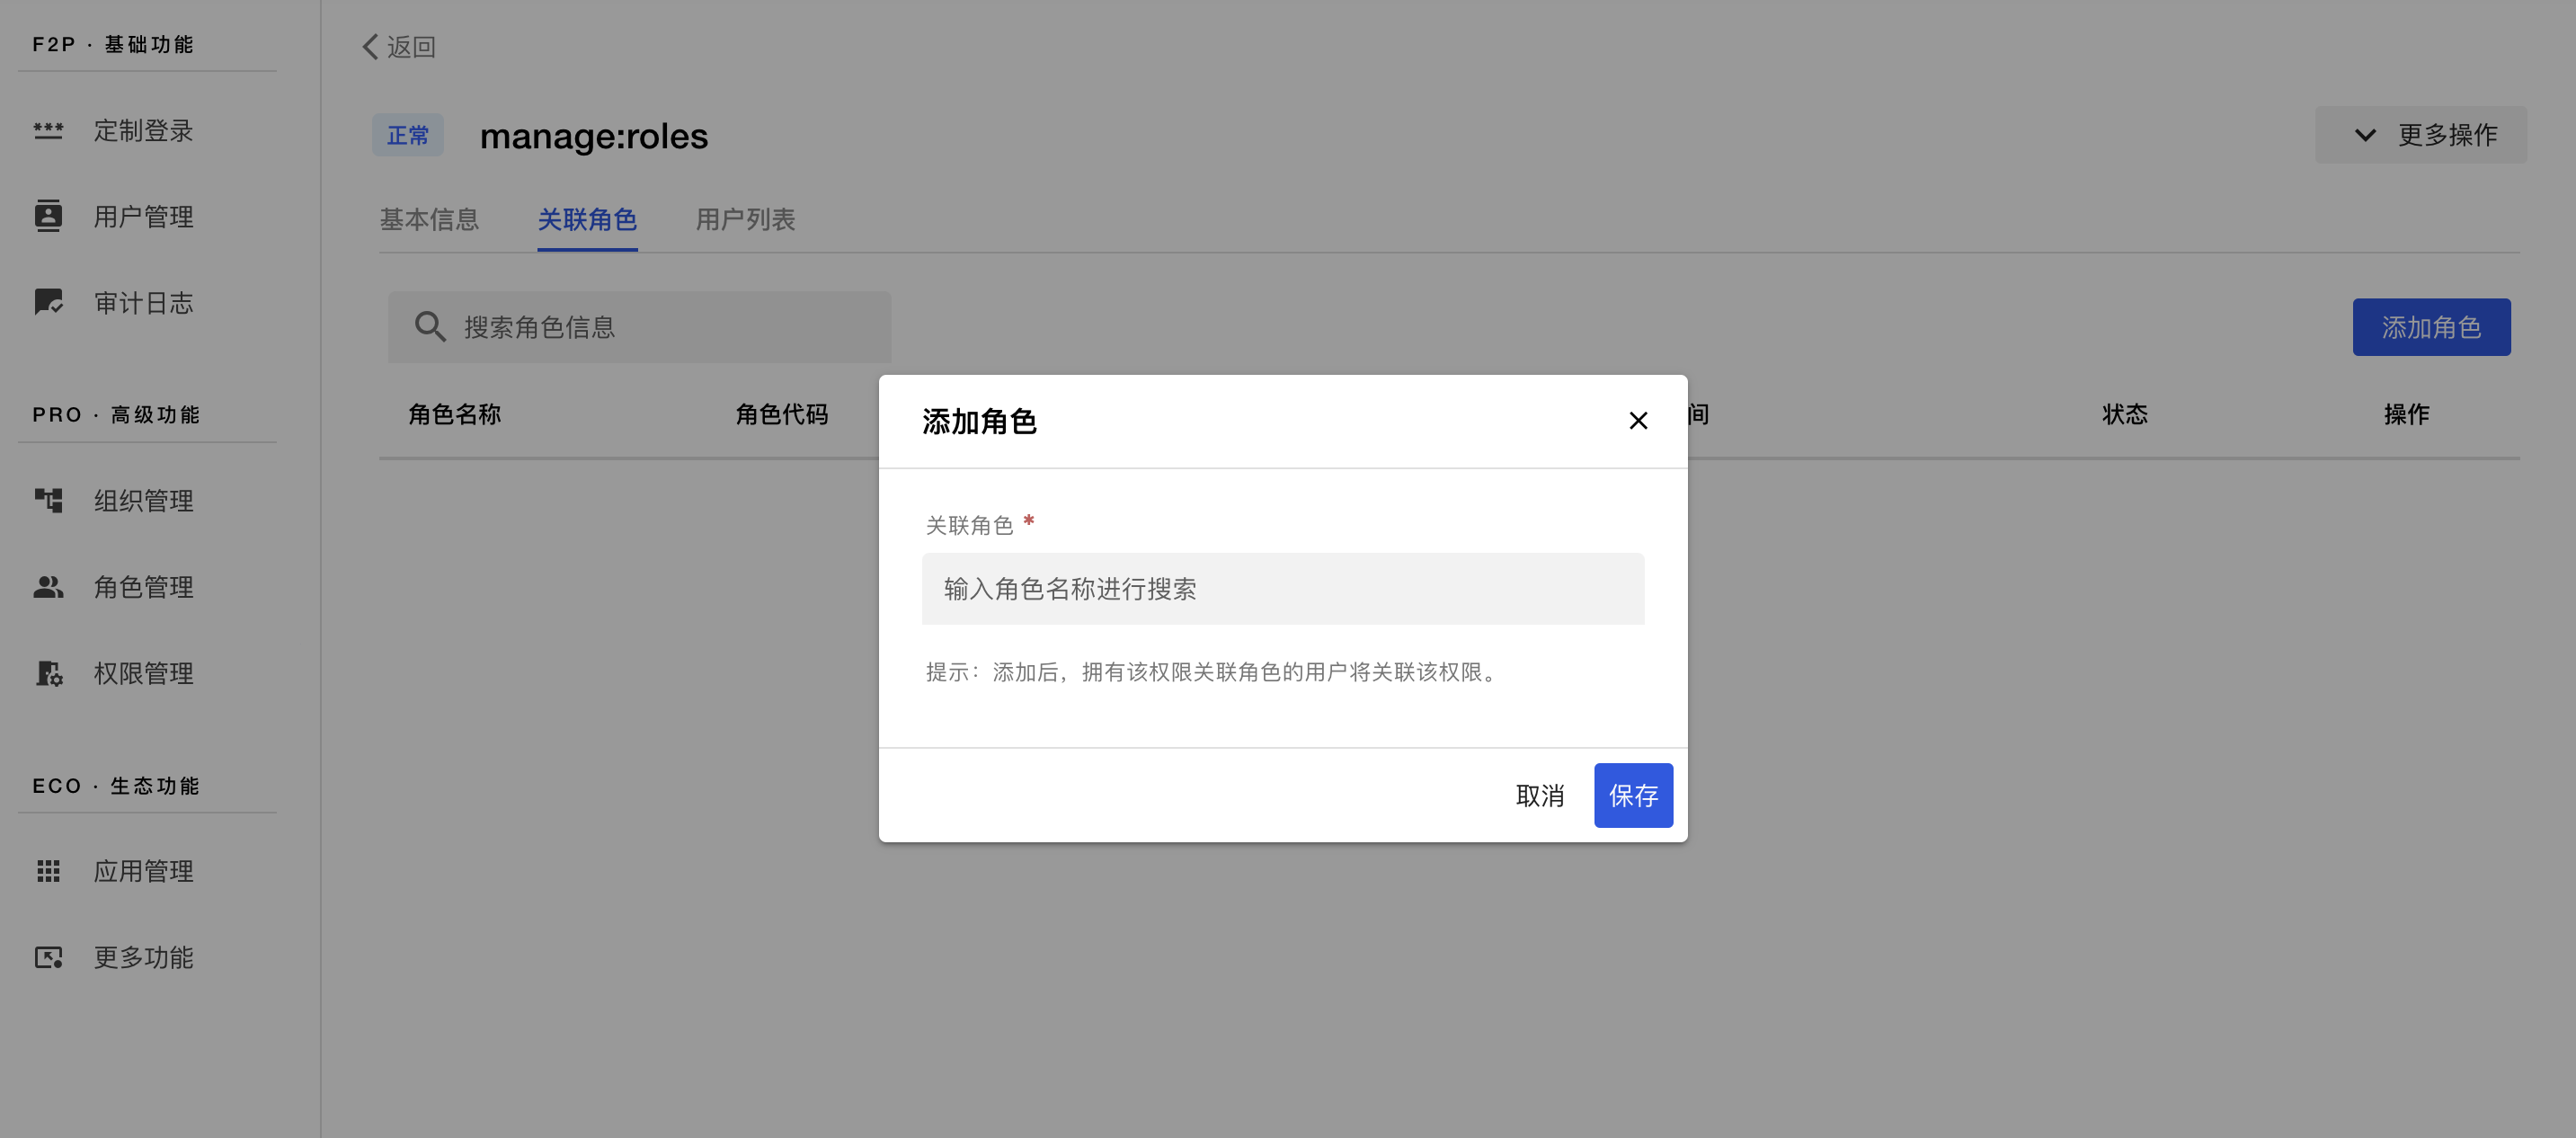Click the back chevron arrow icon
Screen dimensions: 2576x1138
point(370,46)
